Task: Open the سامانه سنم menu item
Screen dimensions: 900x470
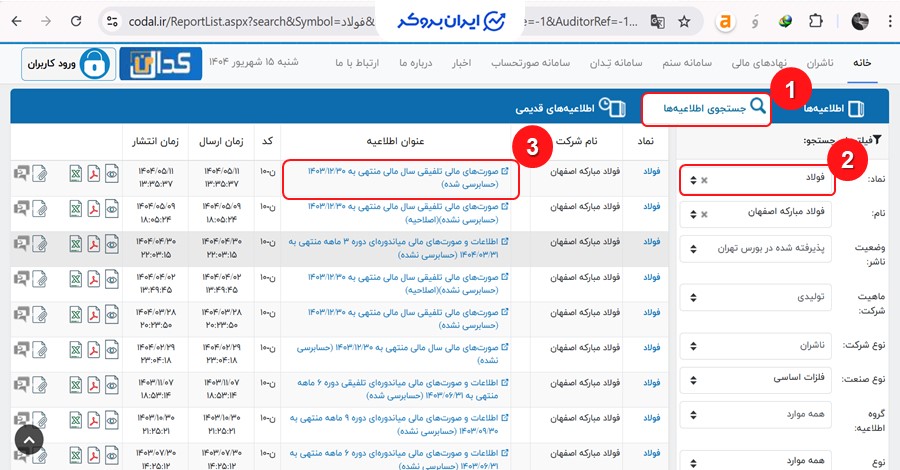Action: click(686, 63)
